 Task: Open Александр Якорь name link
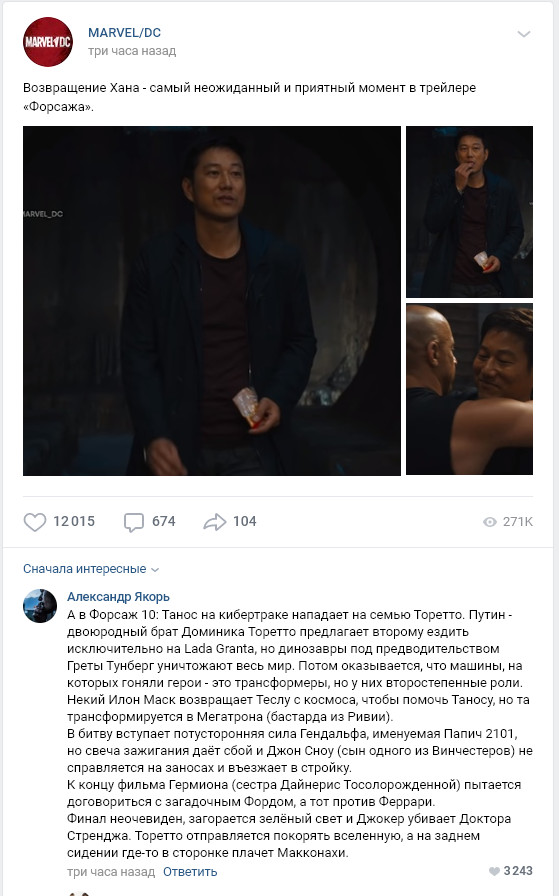click(118, 597)
